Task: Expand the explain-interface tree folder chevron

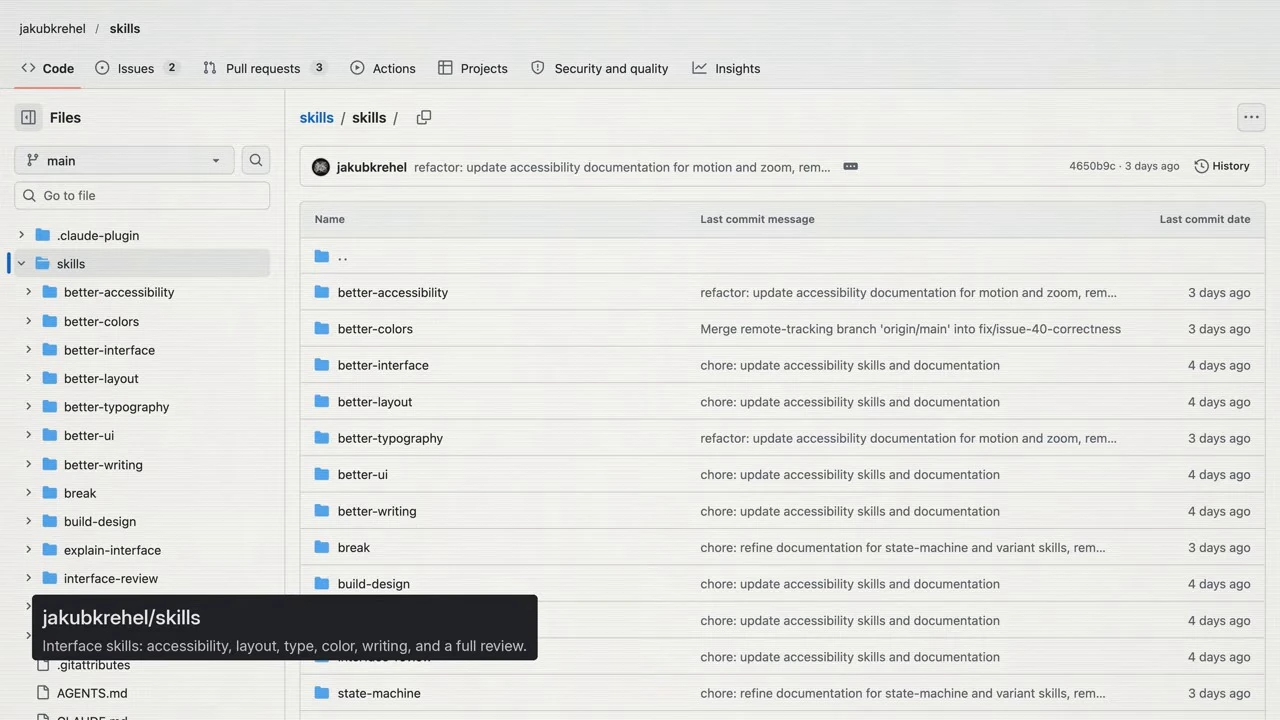Action: coord(28,550)
